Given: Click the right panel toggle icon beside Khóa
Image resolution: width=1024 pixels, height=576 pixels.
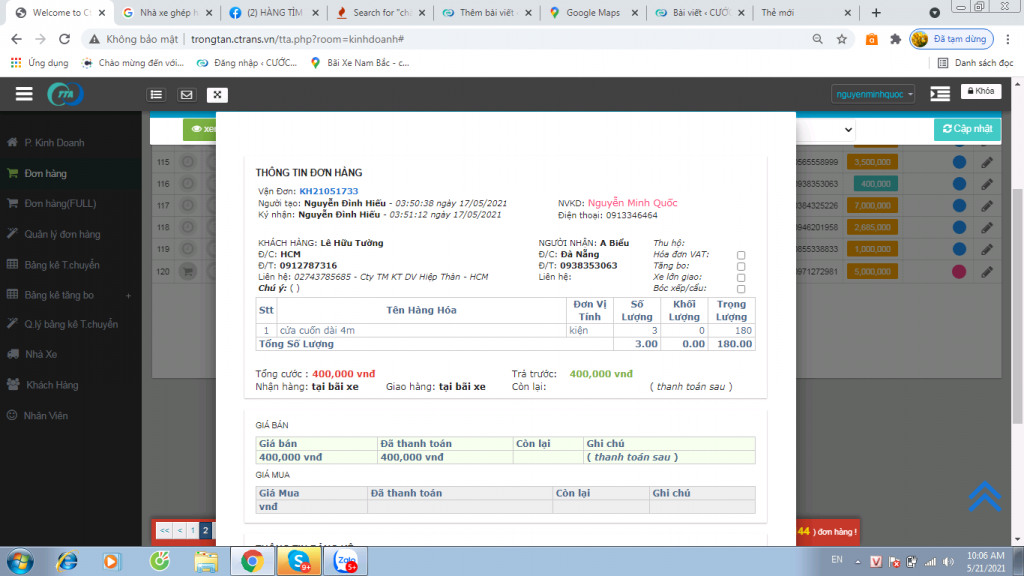Looking at the screenshot, I should pyautogui.click(x=939, y=94).
